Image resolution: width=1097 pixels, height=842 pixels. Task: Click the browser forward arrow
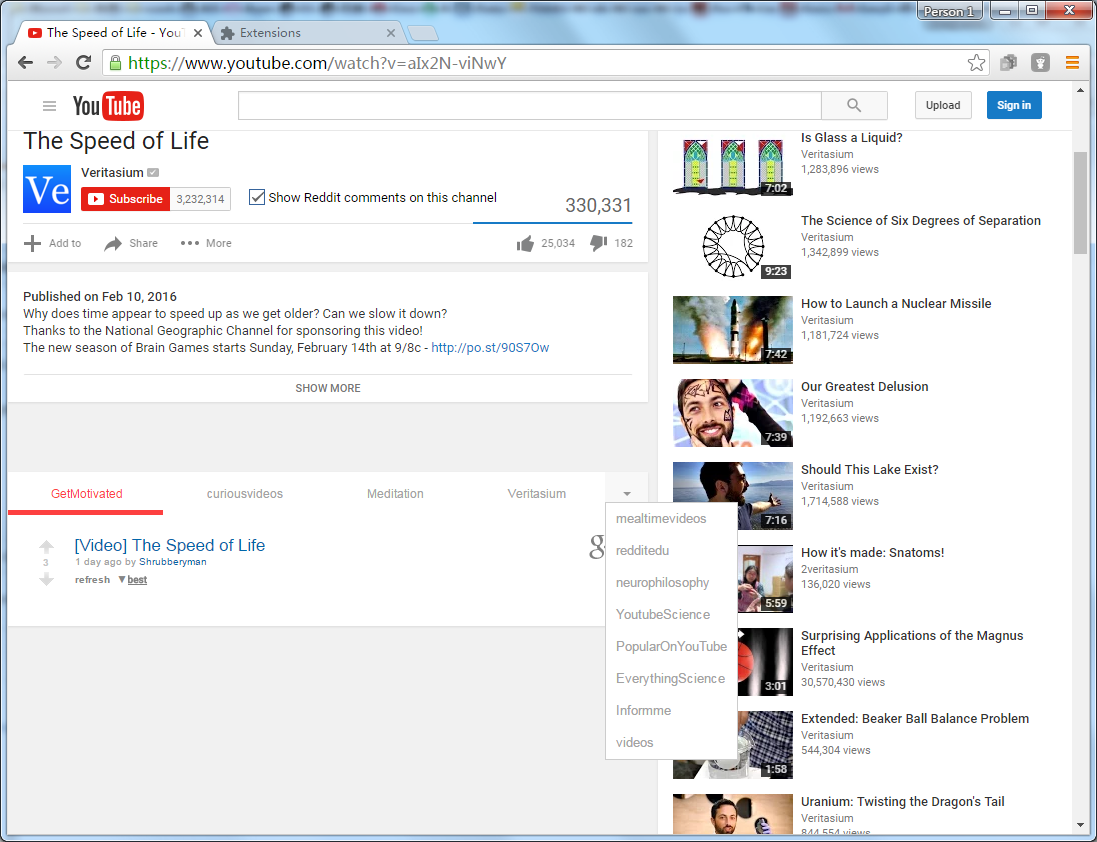click(54, 63)
